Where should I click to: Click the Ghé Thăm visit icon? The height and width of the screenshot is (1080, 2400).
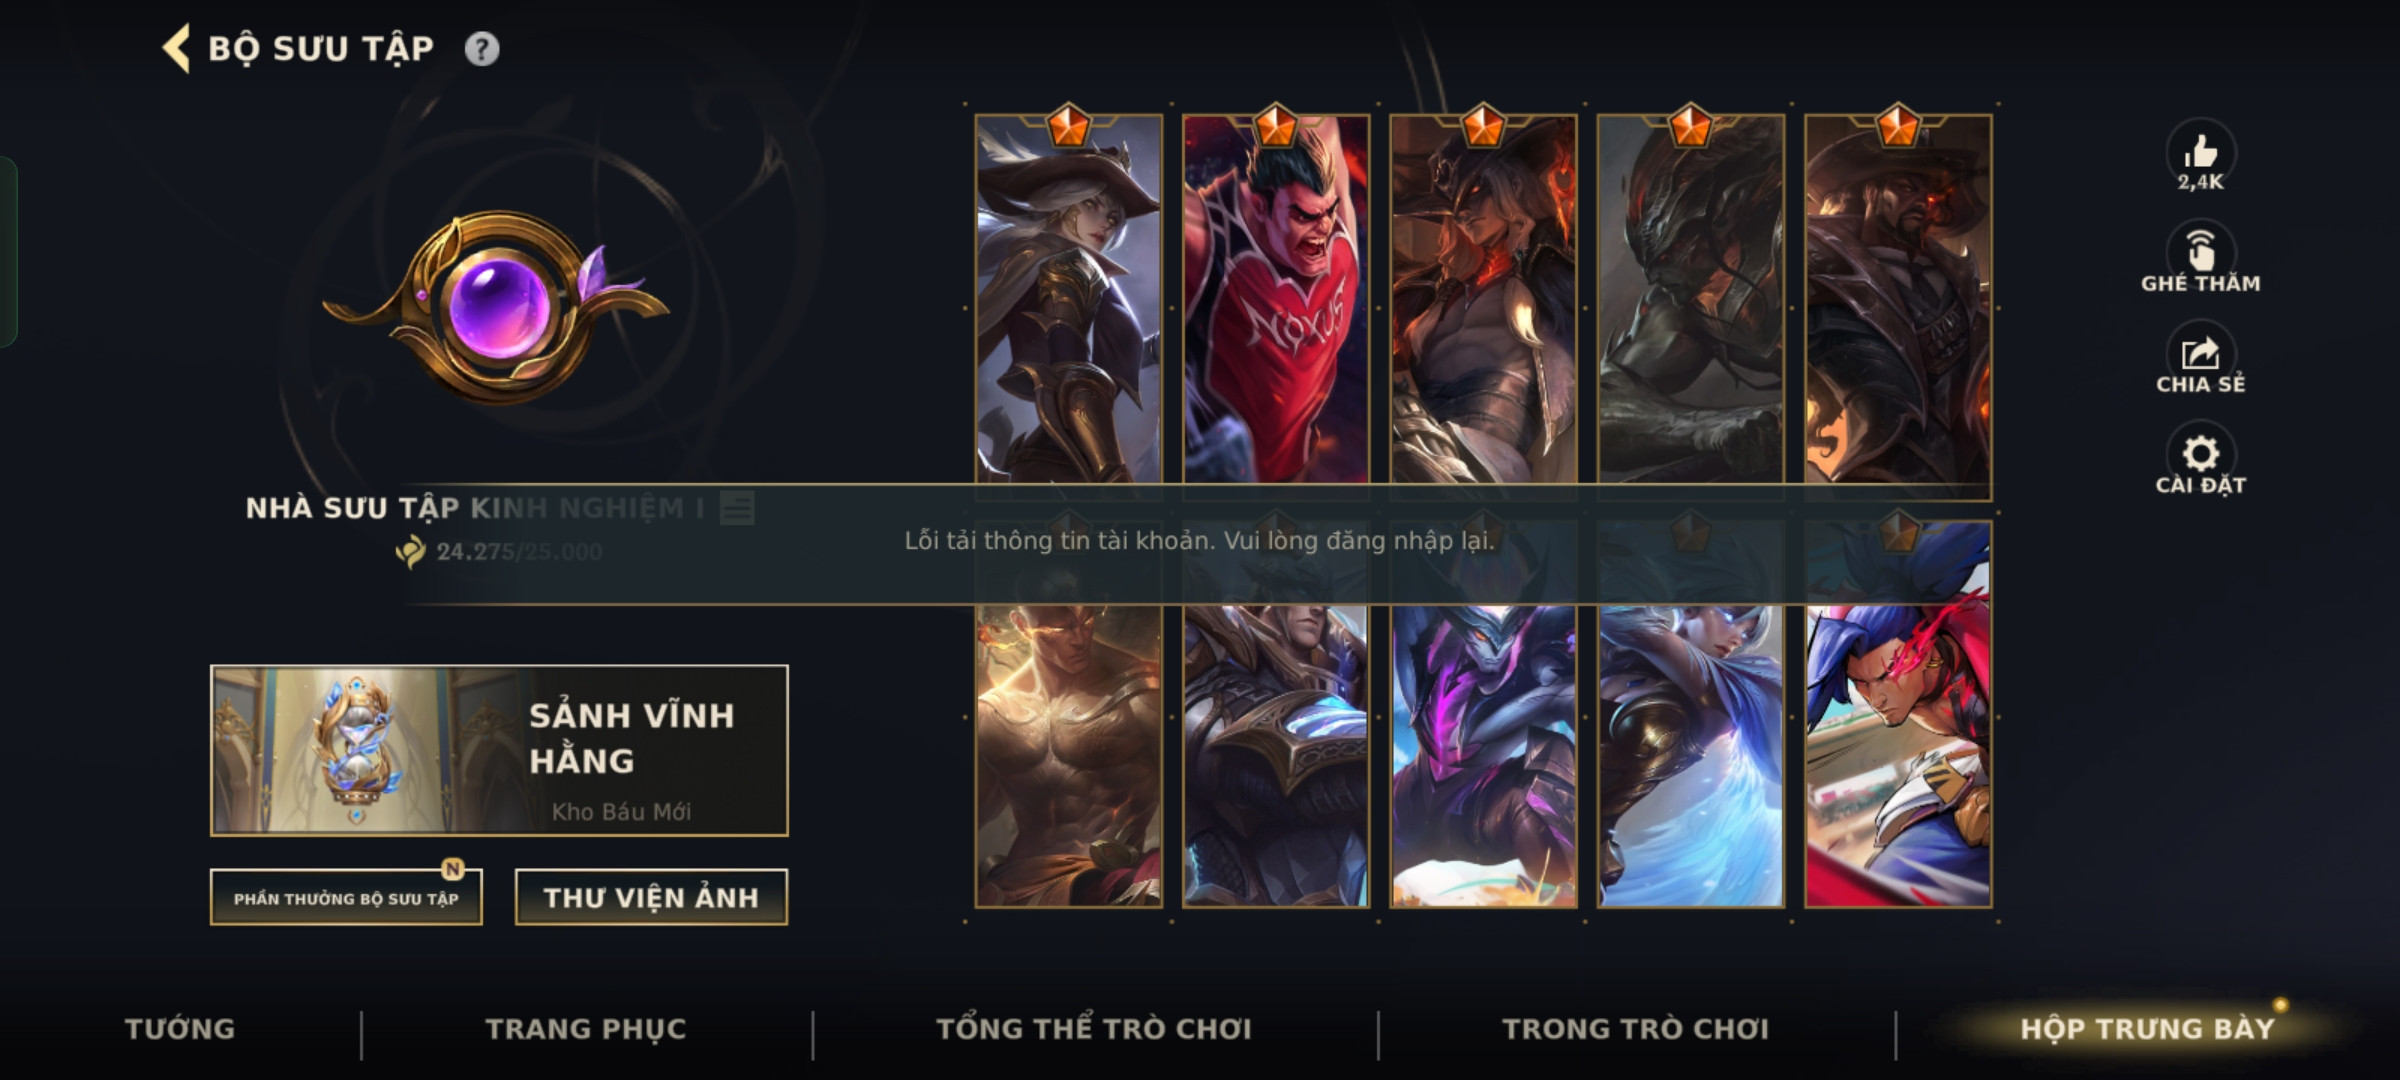click(x=2200, y=250)
